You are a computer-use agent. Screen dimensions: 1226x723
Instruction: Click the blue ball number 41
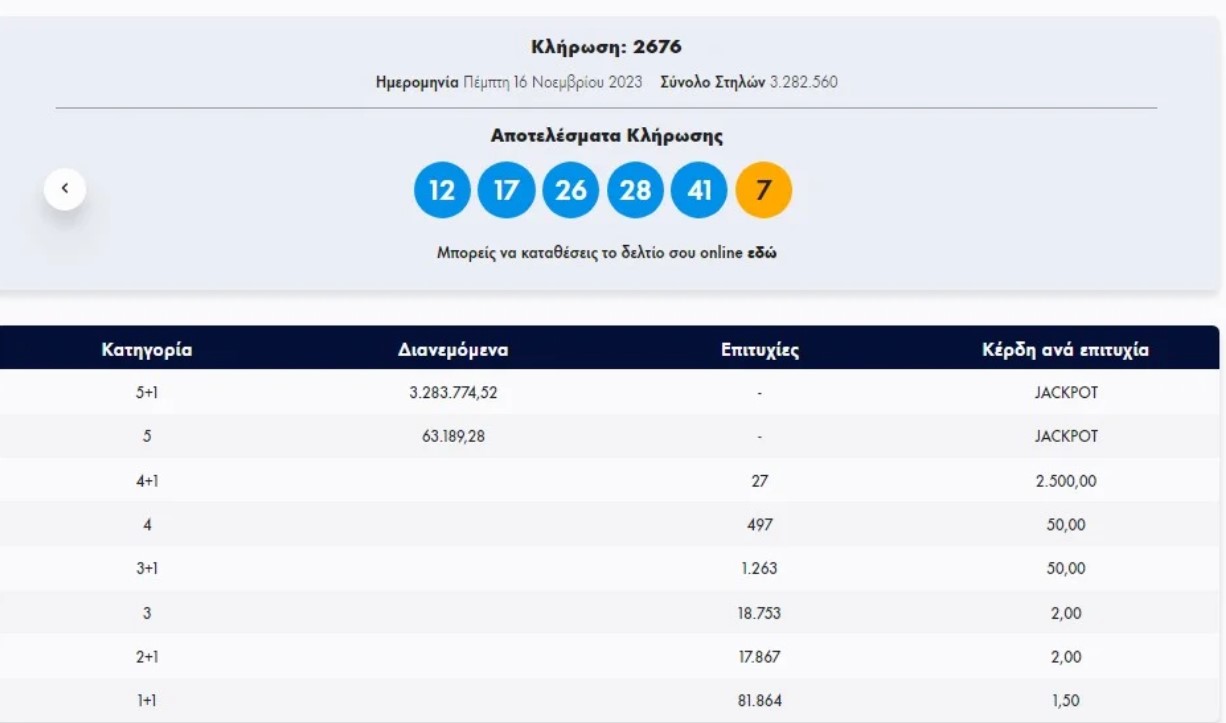click(699, 190)
